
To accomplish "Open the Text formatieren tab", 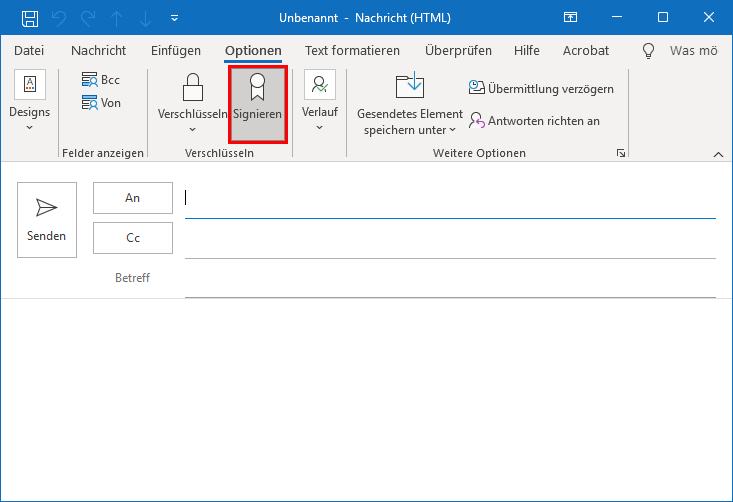I will [352, 50].
